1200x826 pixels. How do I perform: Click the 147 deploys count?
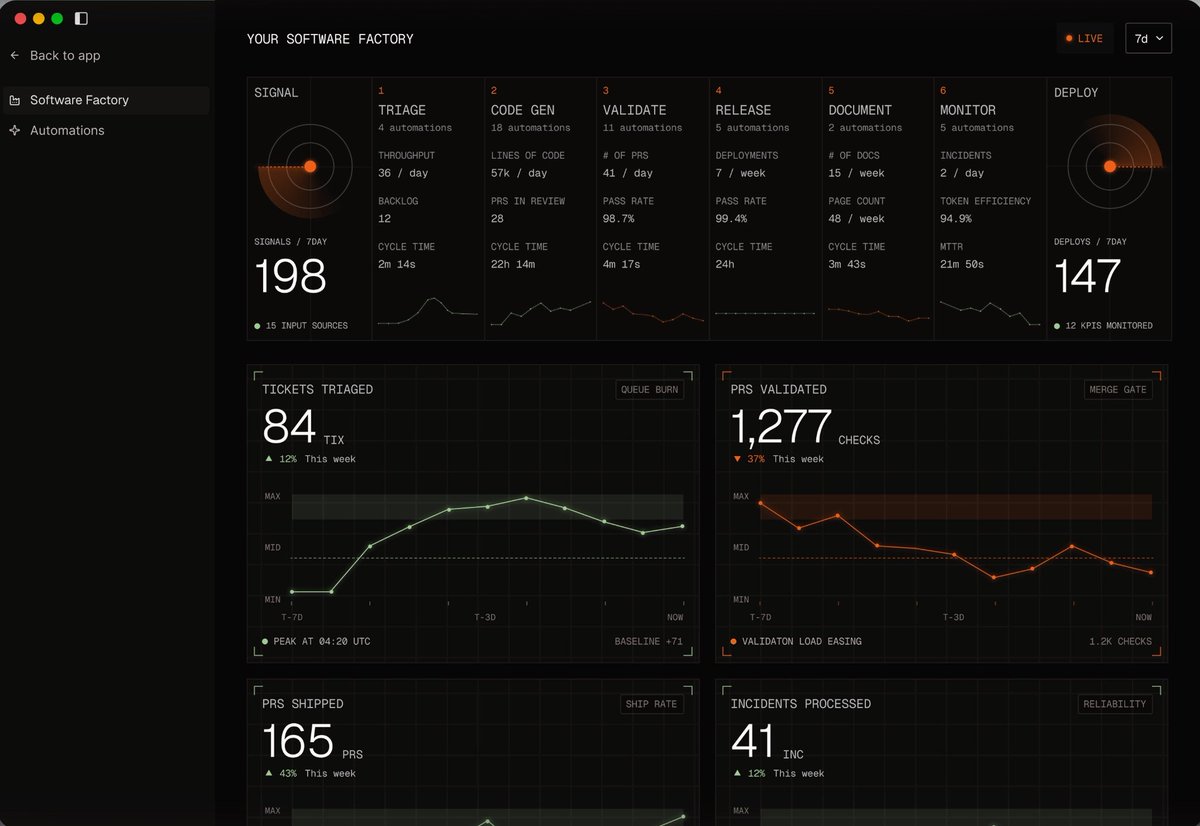click(x=1088, y=276)
